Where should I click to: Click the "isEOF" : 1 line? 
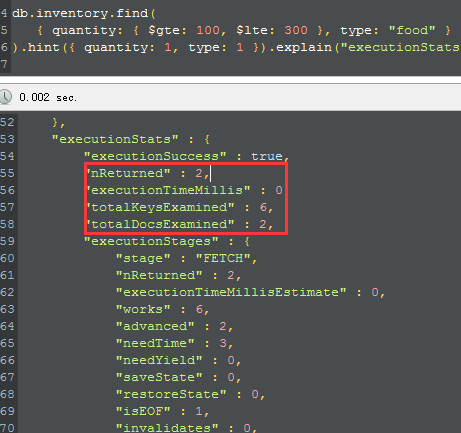point(163,411)
